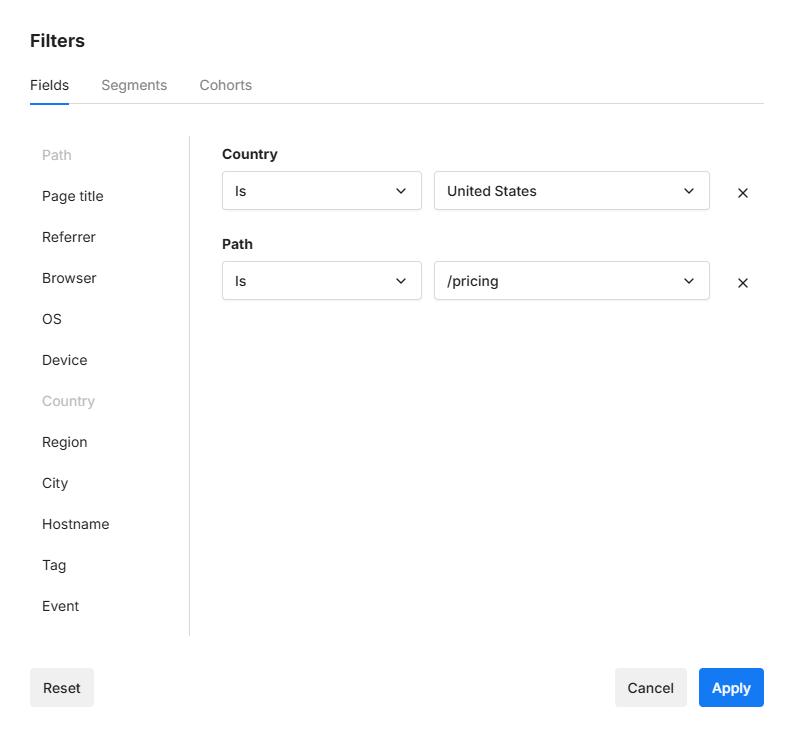
Task: Switch to the Cohorts tab
Action: [226, 85]
